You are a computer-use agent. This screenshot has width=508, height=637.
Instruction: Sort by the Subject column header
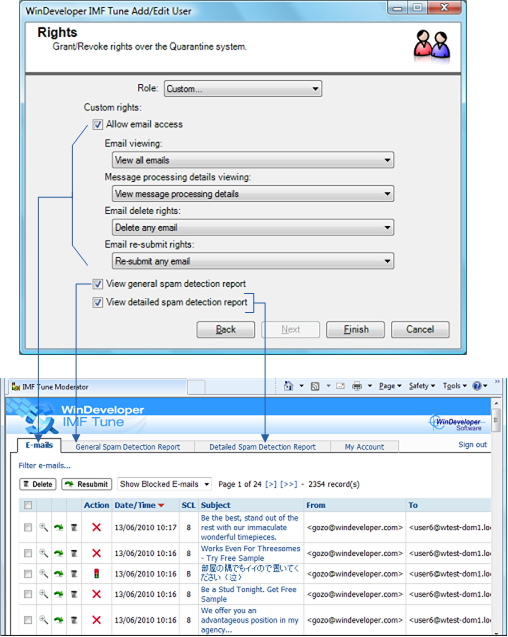[x=215, y=505]
